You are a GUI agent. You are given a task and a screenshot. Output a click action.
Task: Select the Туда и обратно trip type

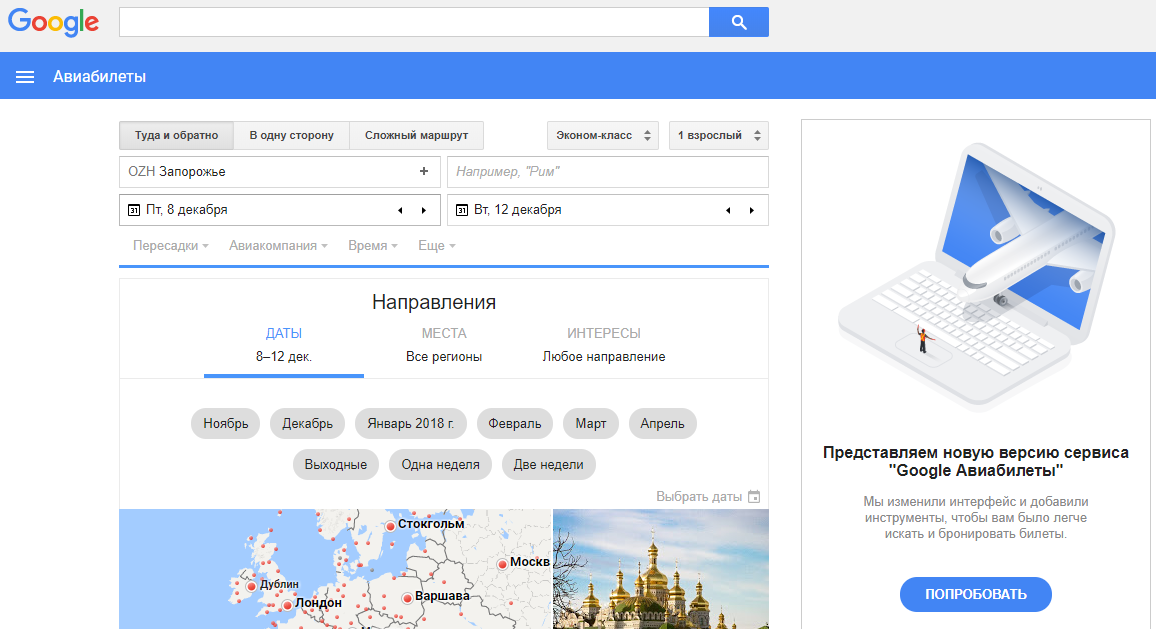point(176,136)
